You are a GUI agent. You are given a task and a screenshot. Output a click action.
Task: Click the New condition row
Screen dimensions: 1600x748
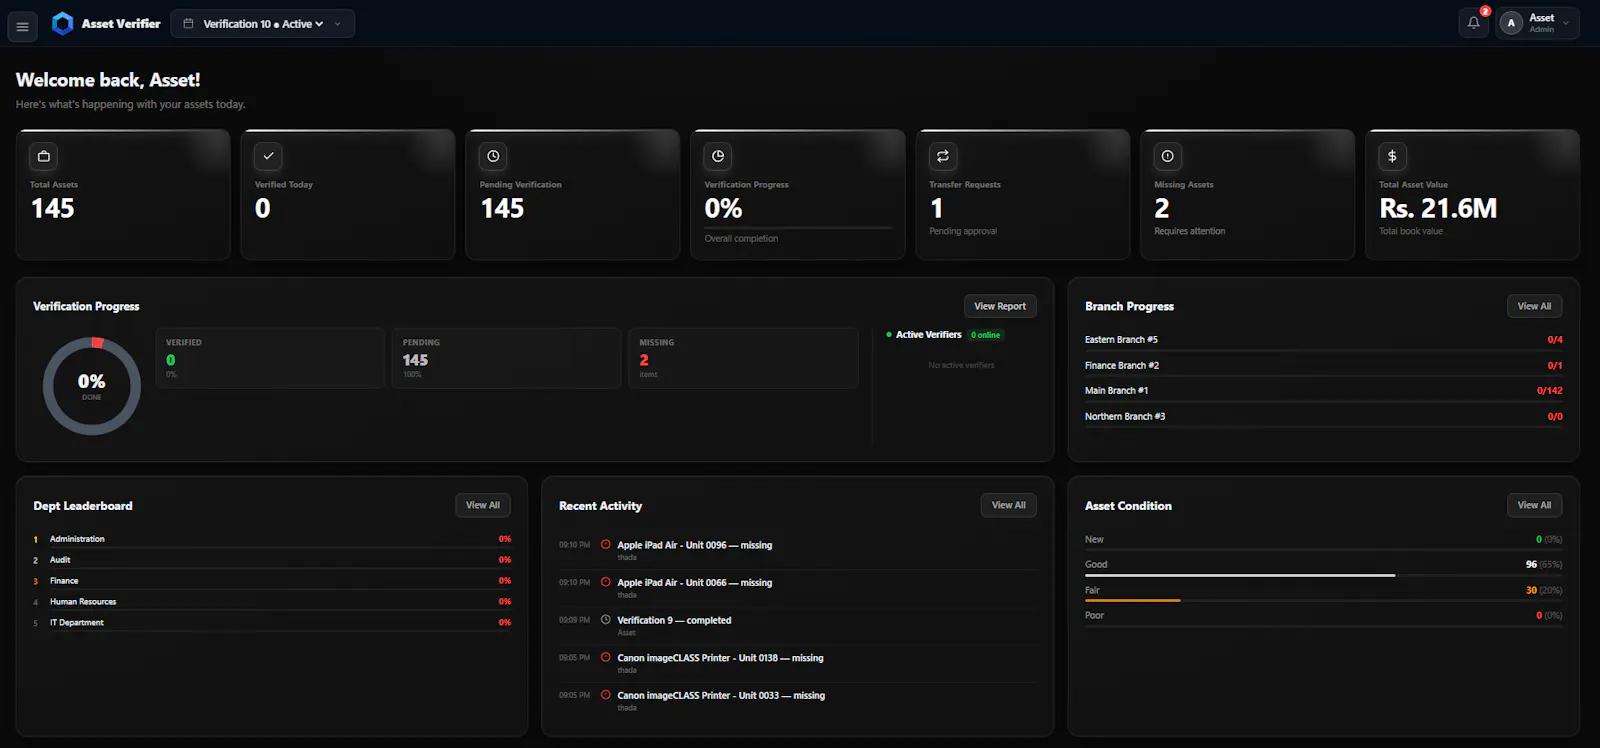[1323, 541]
